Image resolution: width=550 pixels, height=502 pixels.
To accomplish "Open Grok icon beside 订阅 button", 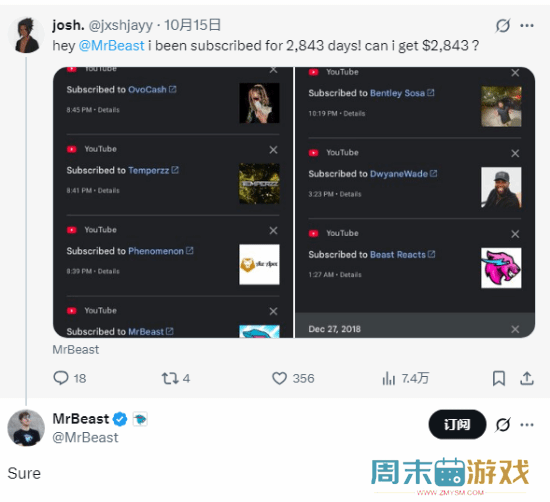I will tap(503, 425).
